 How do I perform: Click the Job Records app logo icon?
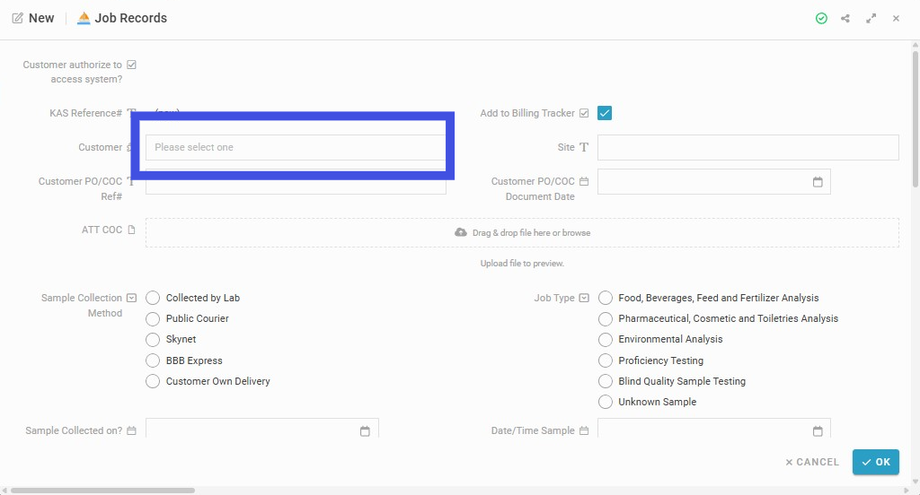tap(84, 18)
